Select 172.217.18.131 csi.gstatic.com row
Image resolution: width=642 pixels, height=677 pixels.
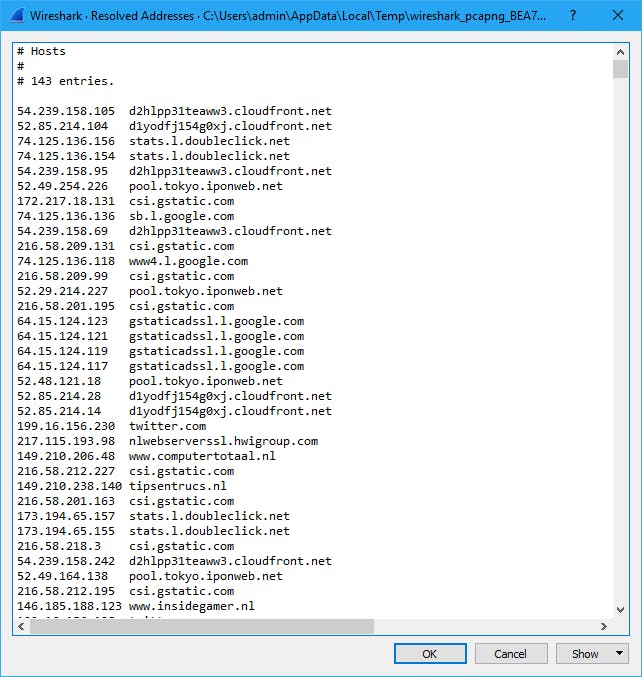click(126, 201)
